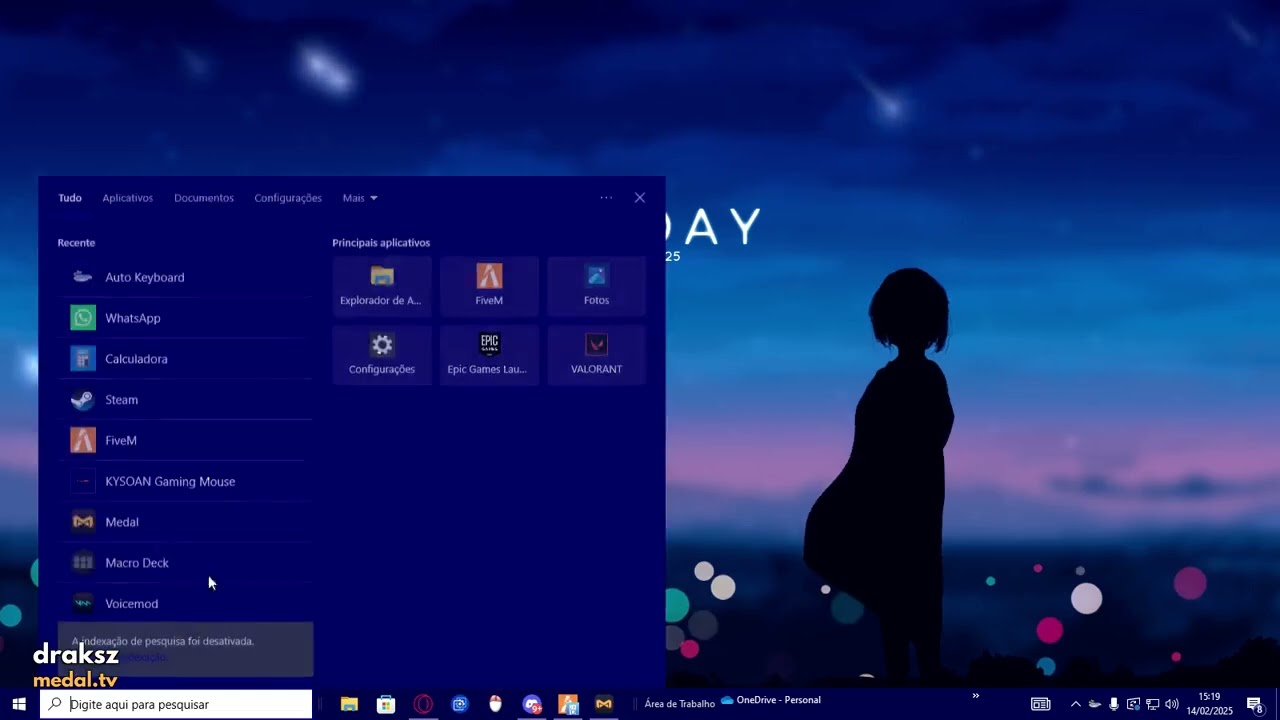Open clock and date flyout
The width and height of the screenshot is (1280, 720).
[1210, 704]
